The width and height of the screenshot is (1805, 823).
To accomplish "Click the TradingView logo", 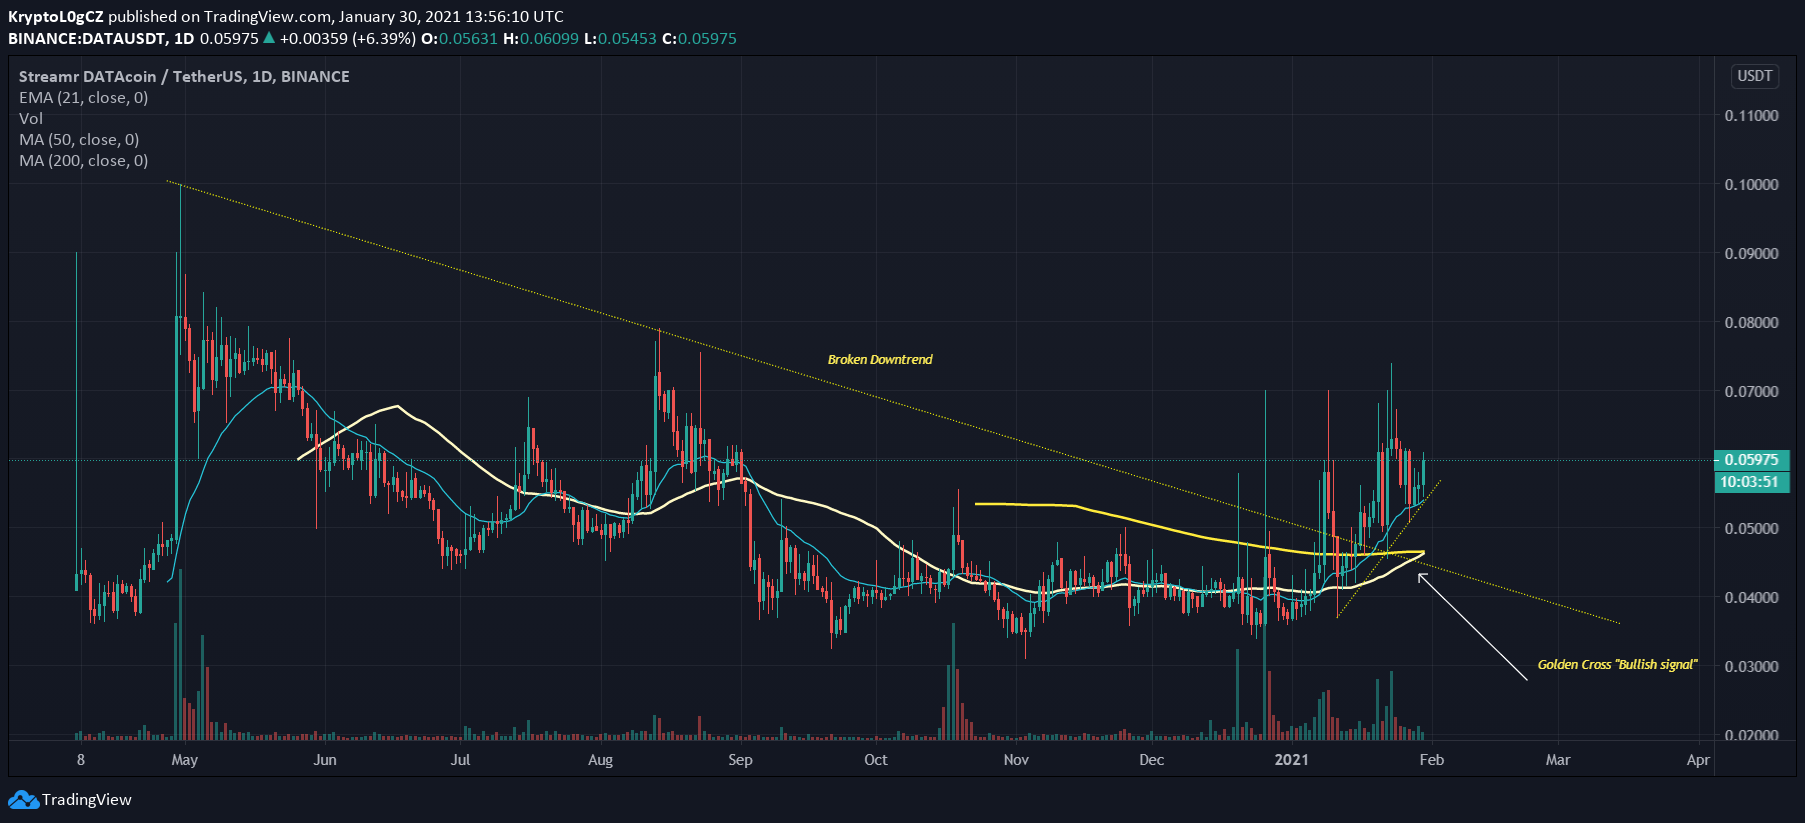I will (x=70, y=800).
